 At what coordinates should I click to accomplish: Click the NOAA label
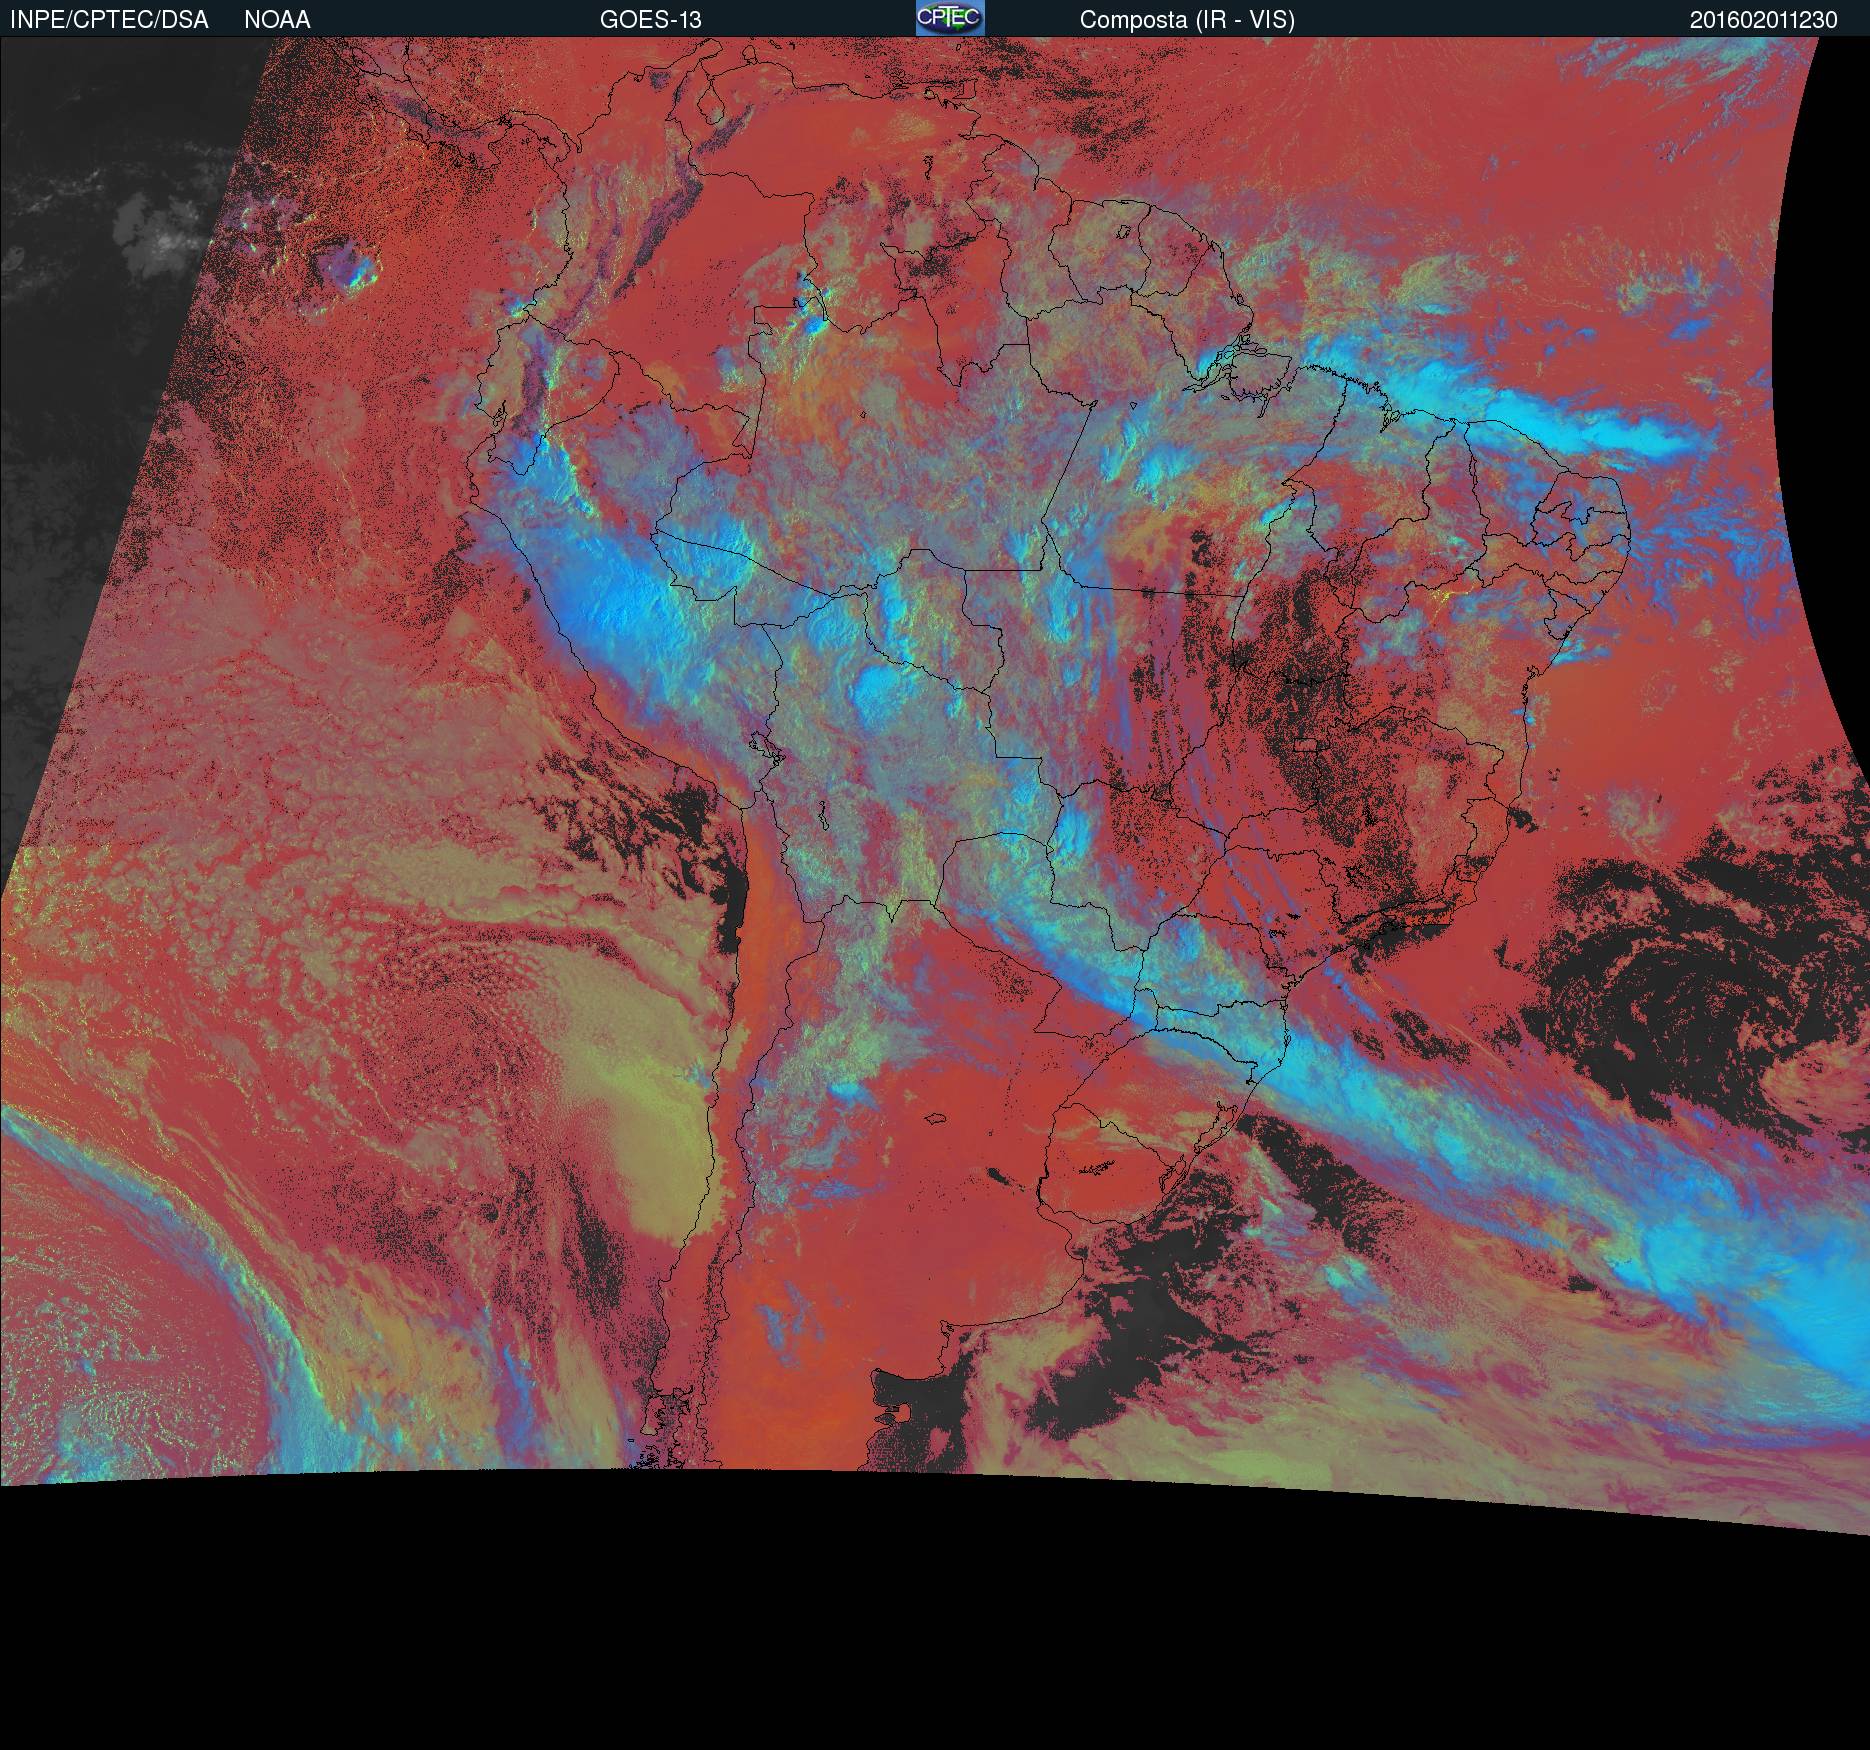tap(277, 20)
